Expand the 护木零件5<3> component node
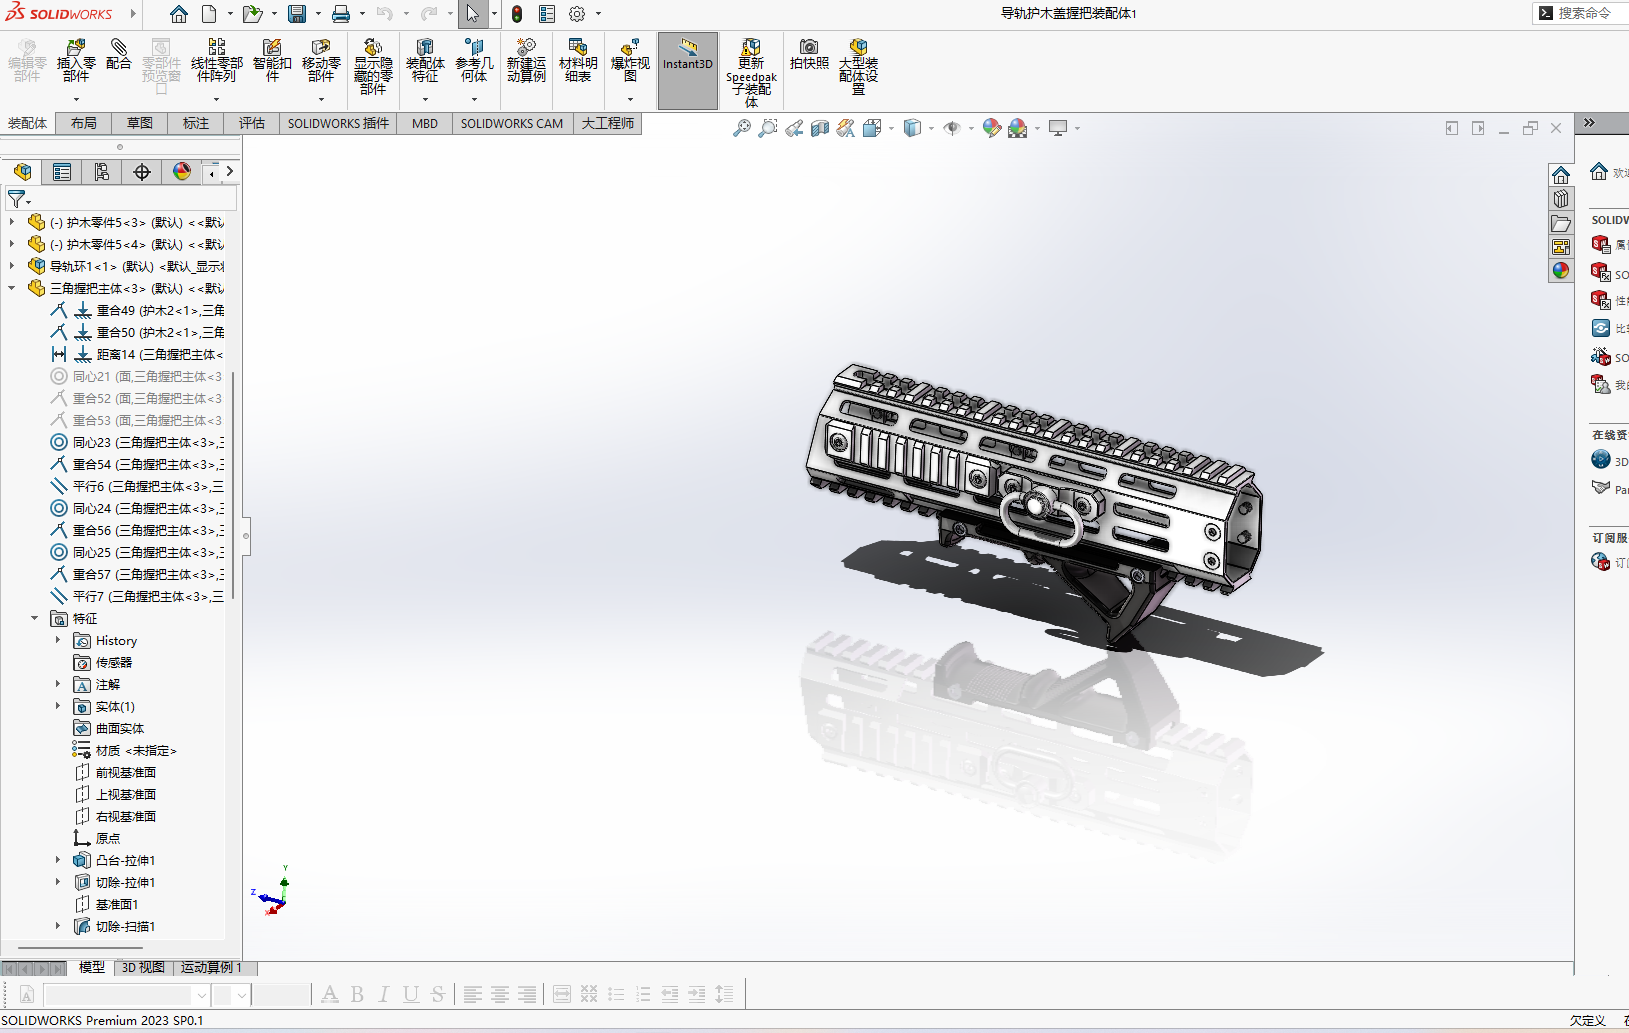This screenshot has height=1033, width=1629. (12, 222)
